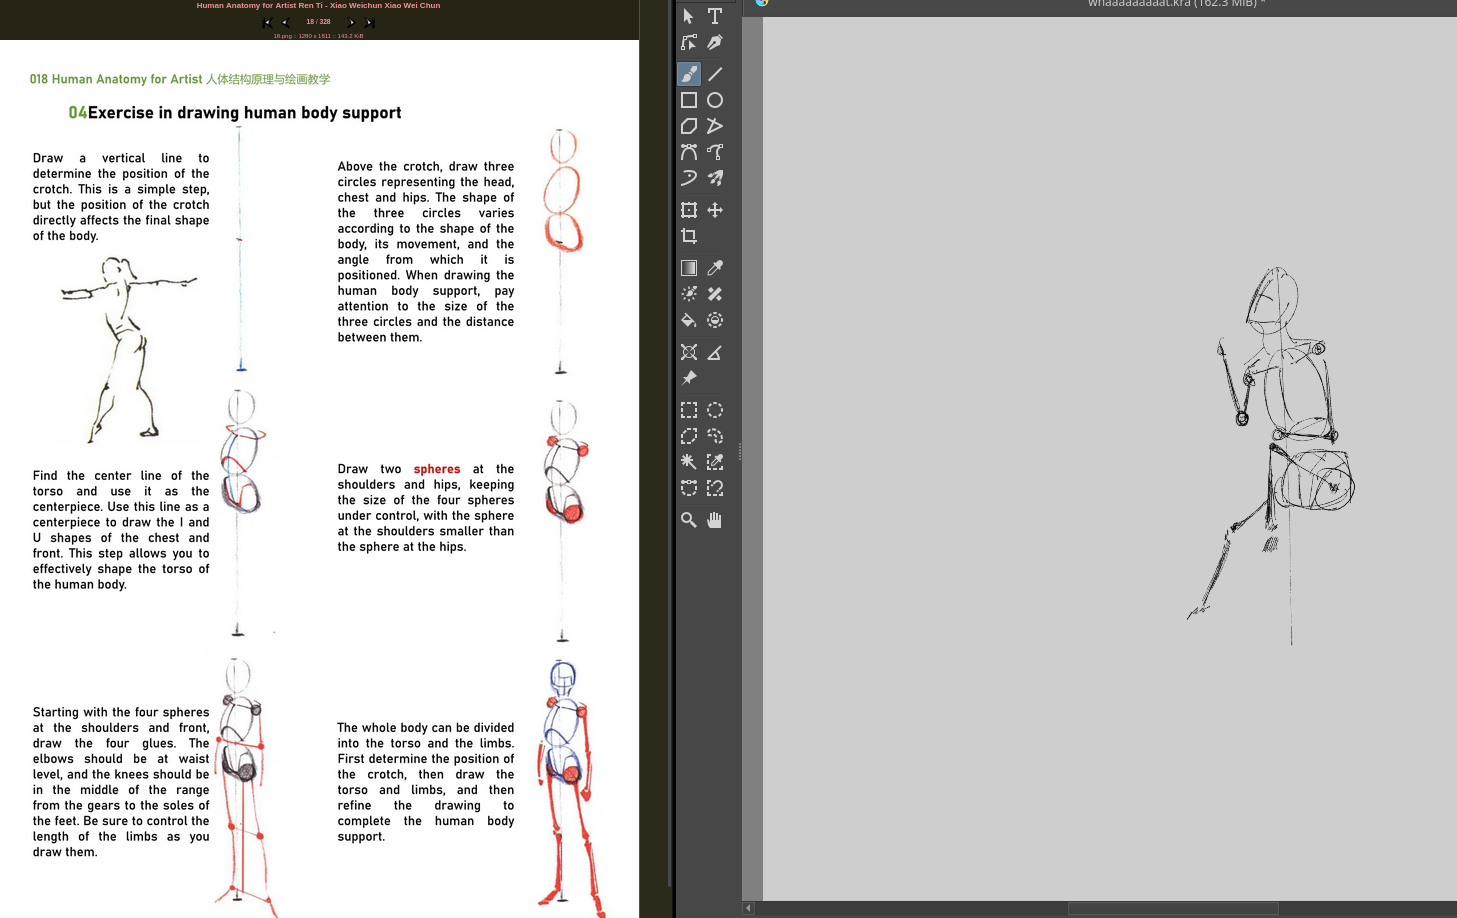The height and width of the screenshot is (918, 1457).
Task: Select the Bezier Curve Selection tool
Action: click(689, 488)
